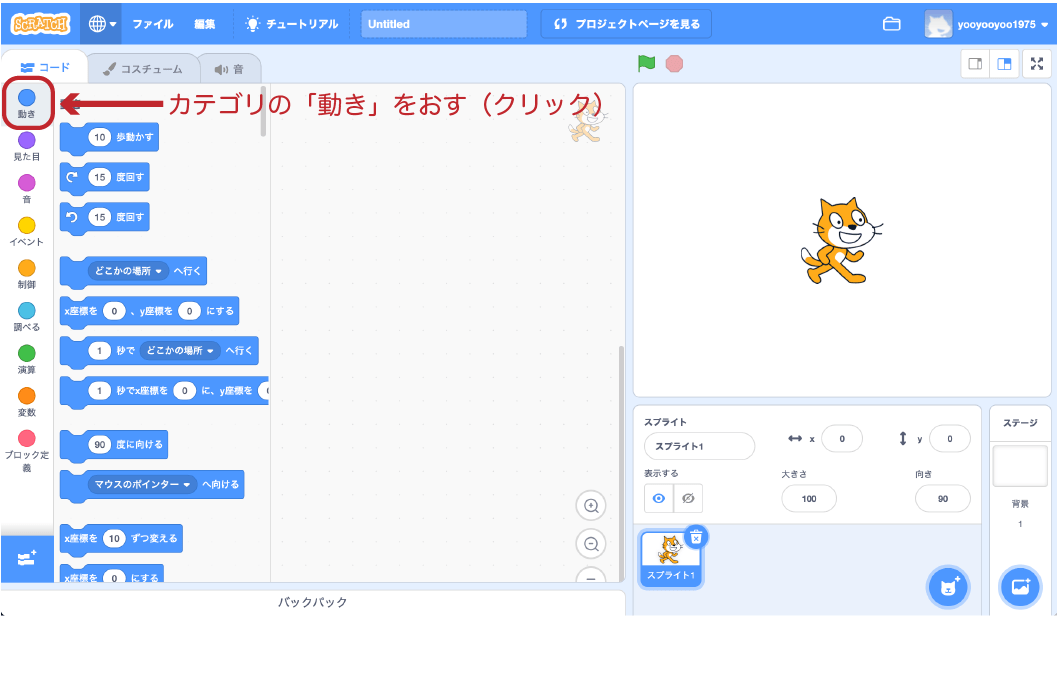Select the 音 magenta category
This screenshot has width=1057, height=683.
pyautogui.click(x=27, y=189)
